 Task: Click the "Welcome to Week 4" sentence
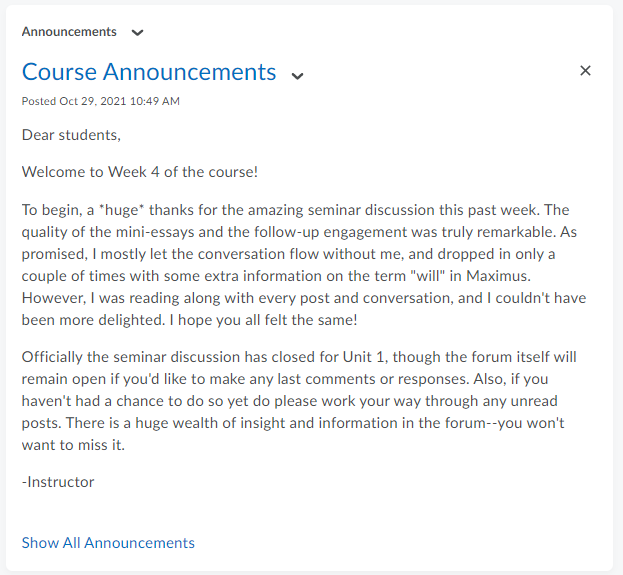(x=140, y=172)
